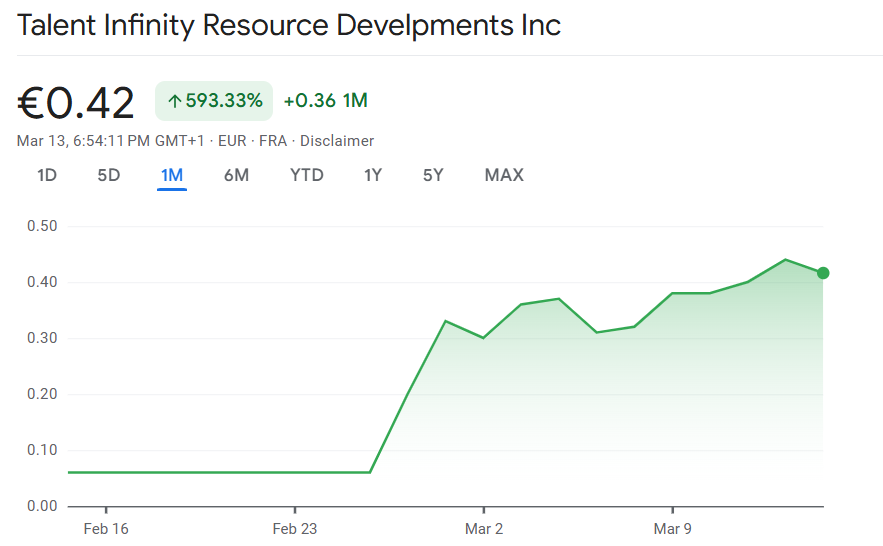
Task: View the 5Y chart range
Action: [433, 176]
